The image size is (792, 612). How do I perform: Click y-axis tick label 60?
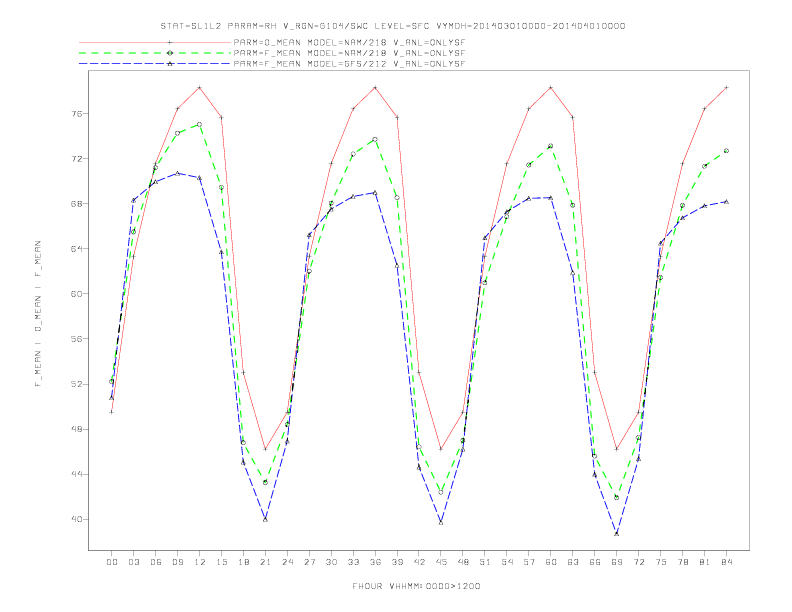tap(77, 293)
